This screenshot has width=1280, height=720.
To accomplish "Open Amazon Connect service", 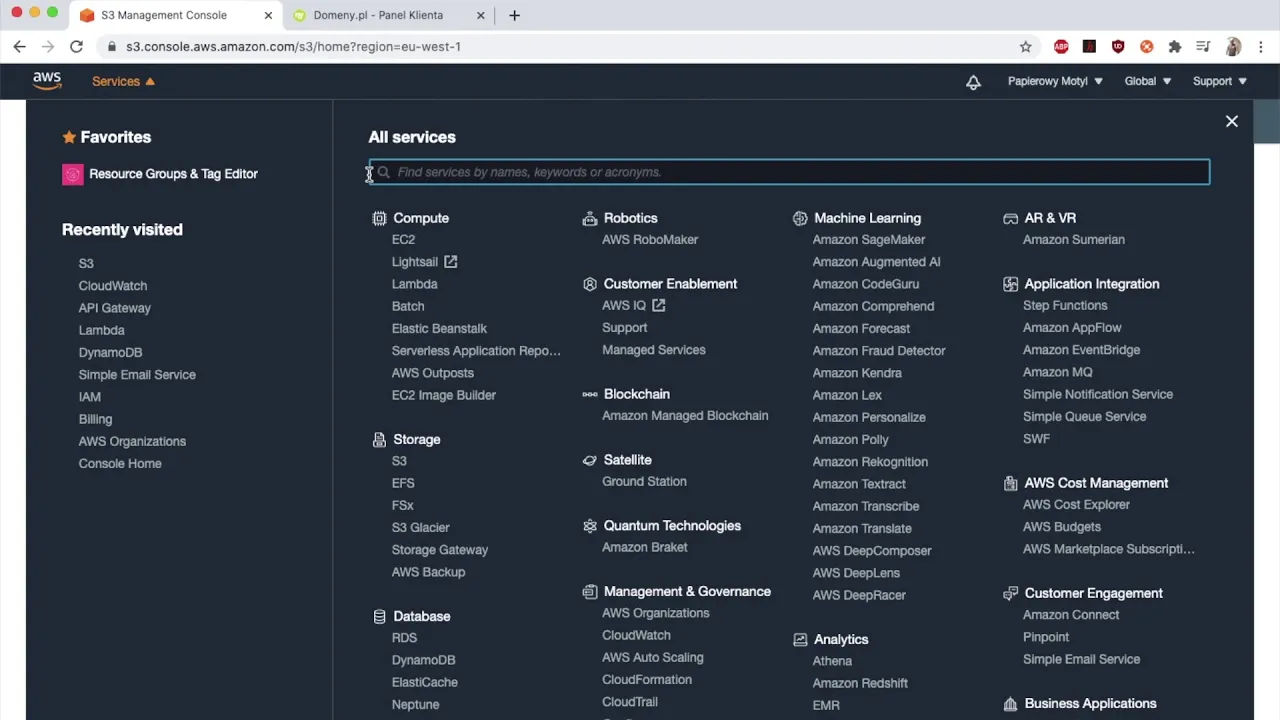I will (x=1071, y=615).
